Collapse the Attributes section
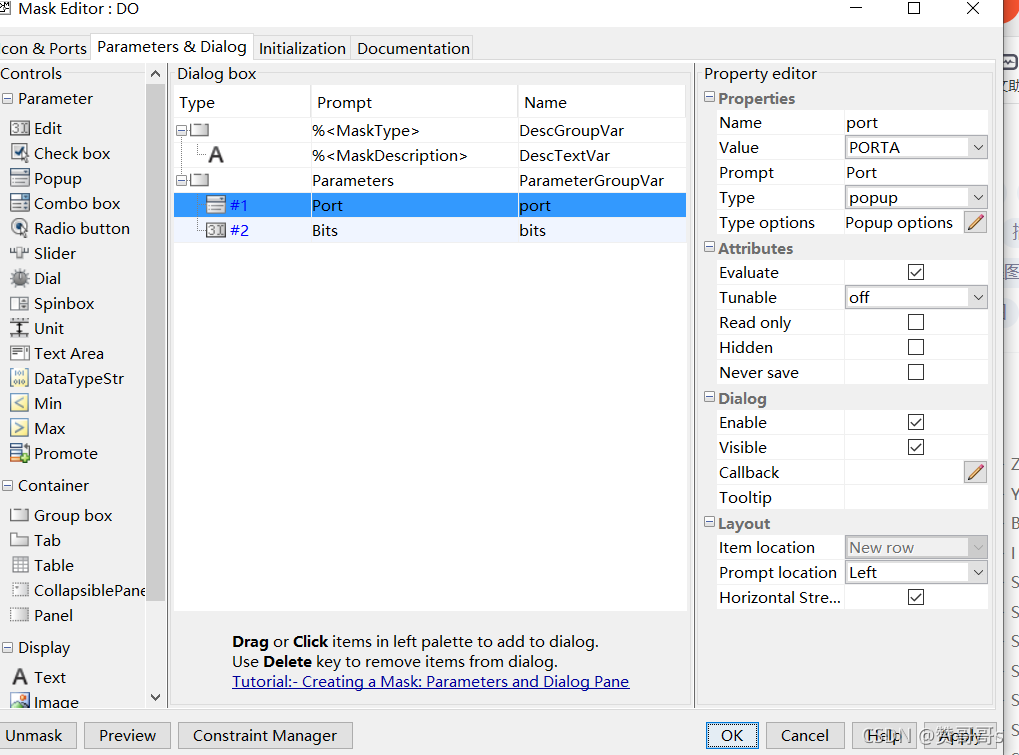This screenshot has width=1019, height=755. pyautogui.click(x=710, y=248)
